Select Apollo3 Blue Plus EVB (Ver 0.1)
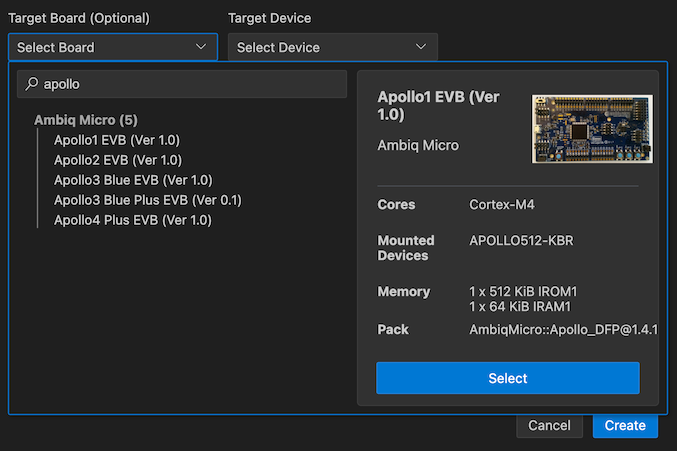The height and width of the screenshot is (451, 677). (148, 200)
